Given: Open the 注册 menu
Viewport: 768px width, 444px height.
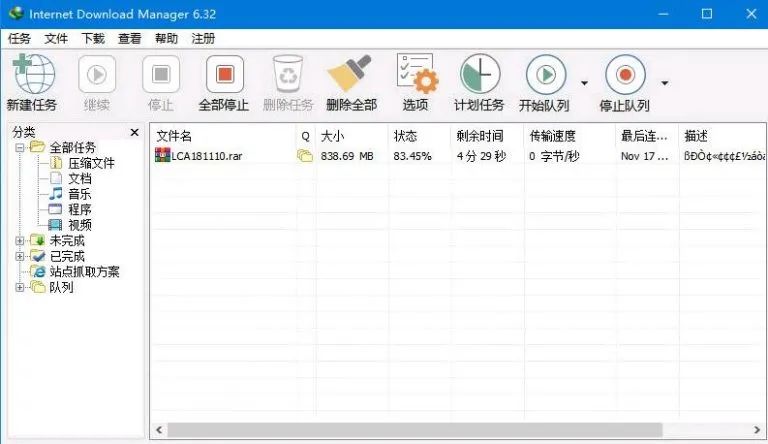Looking at the screenshot, I should pyautogui.click(x=203, y=38).
